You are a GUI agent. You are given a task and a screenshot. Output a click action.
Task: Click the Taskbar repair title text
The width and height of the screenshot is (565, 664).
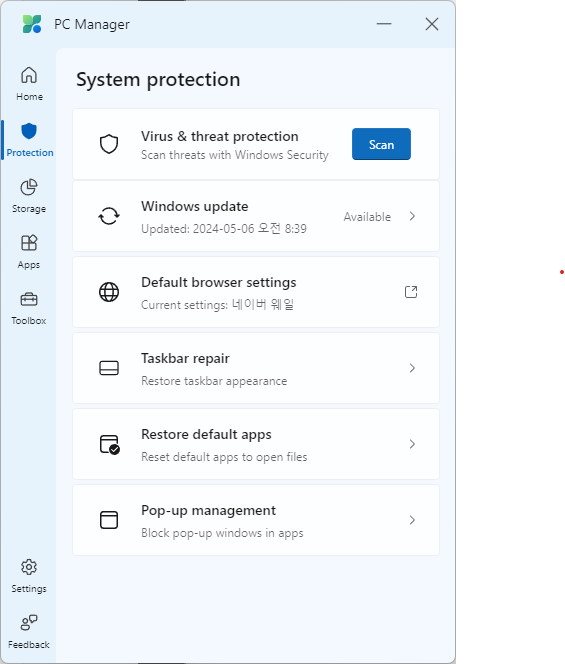click(185, 358)
